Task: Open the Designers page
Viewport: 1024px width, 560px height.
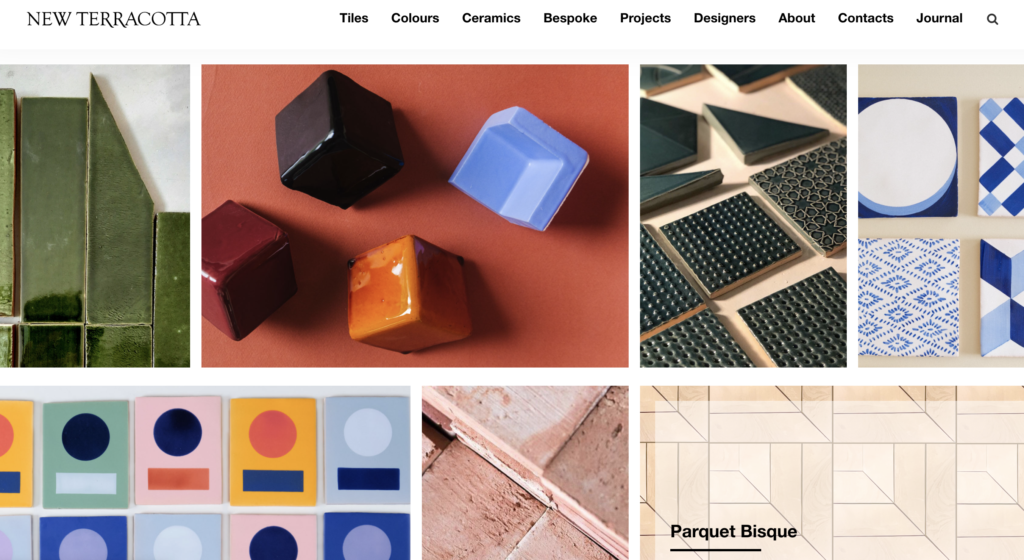Action: coord(724,18)
